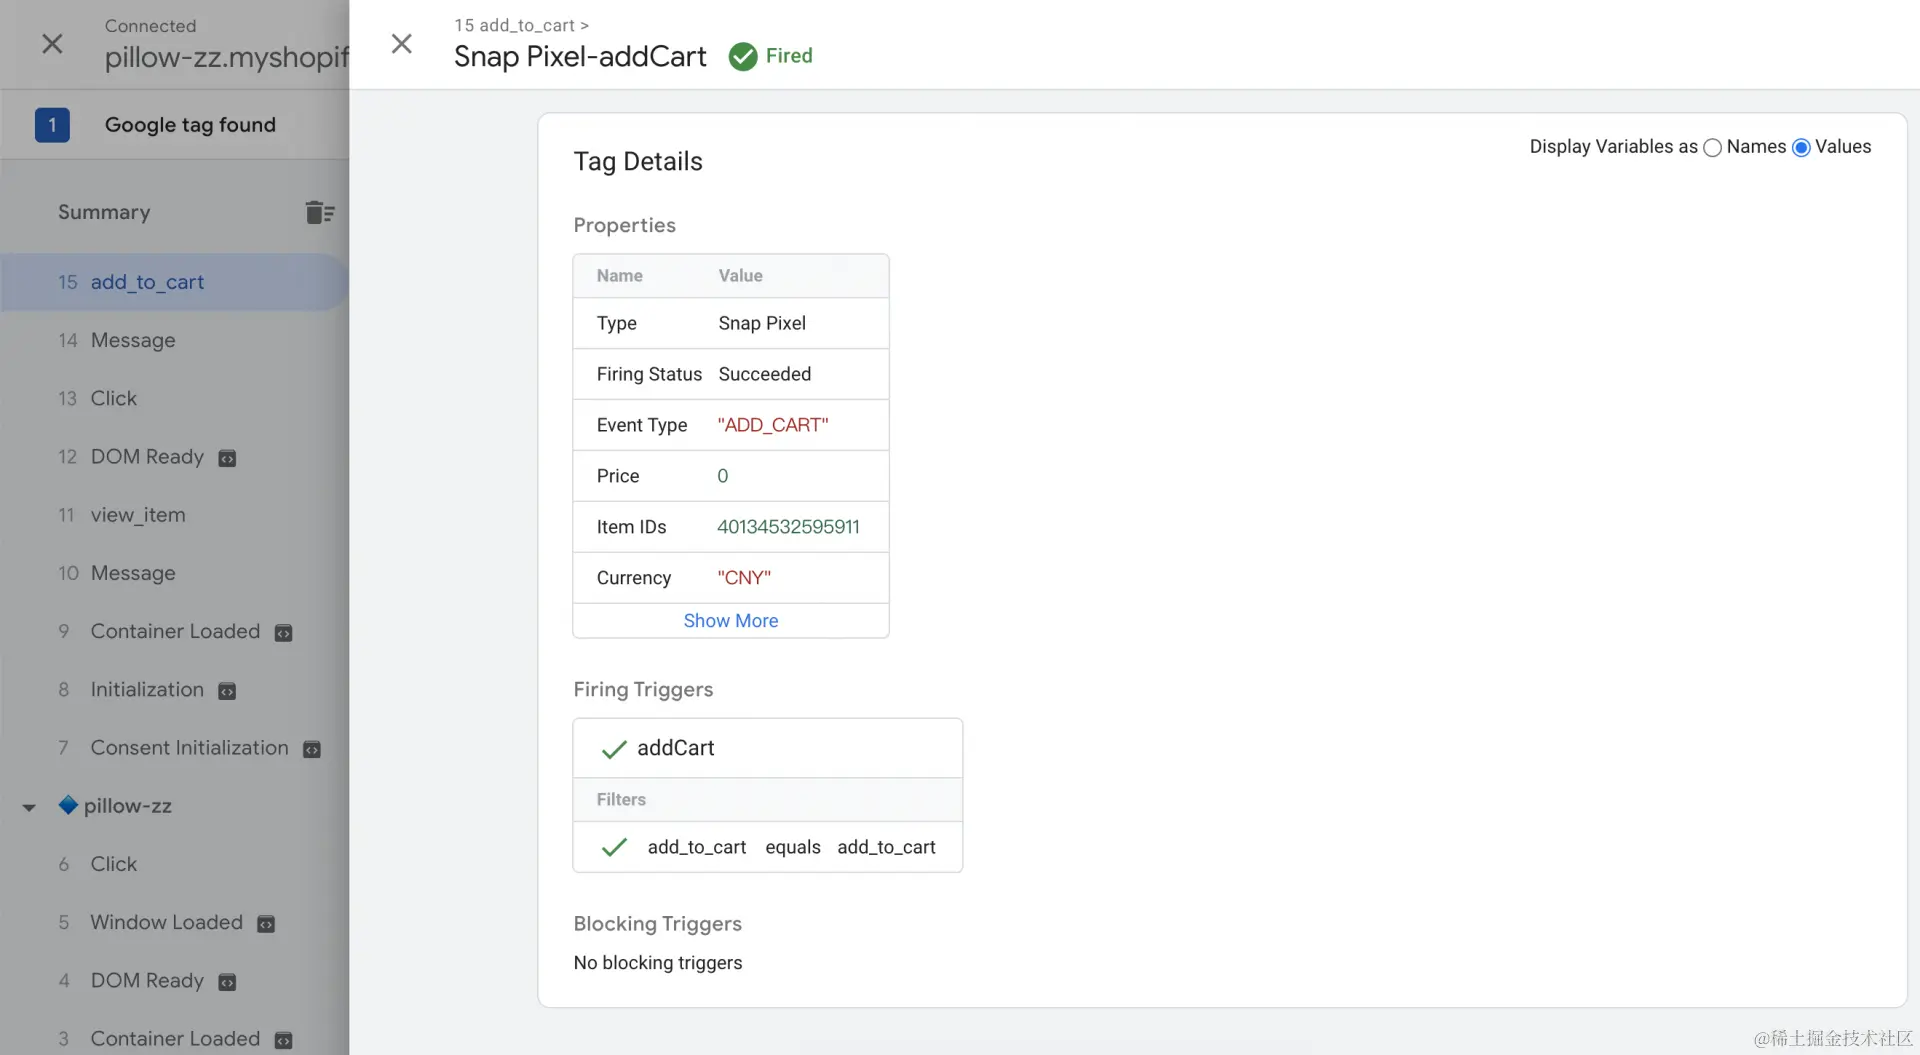
Task: Click the green Fired status checkmark icon
Action: pos(743,57)
